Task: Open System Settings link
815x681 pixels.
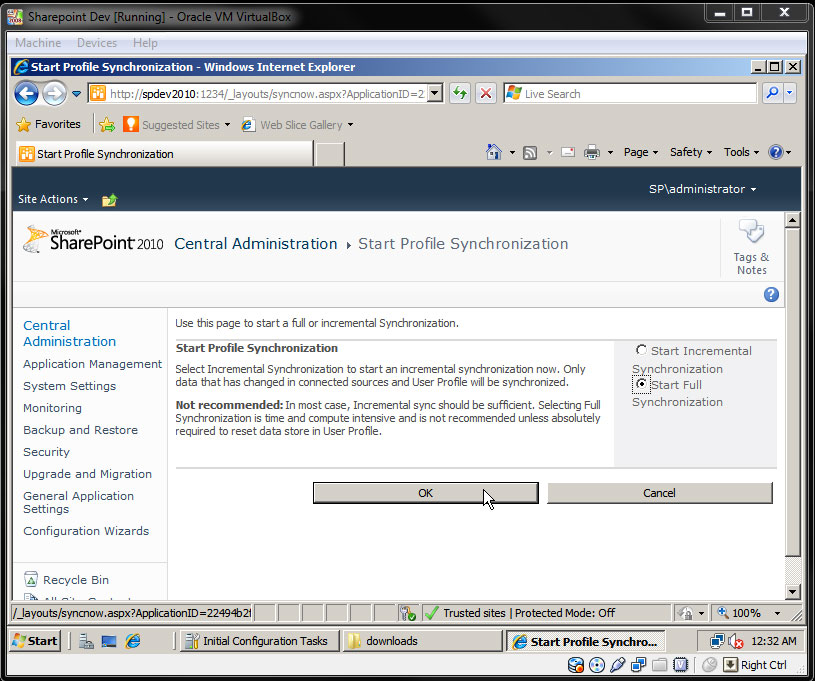Action: point(70,386)
